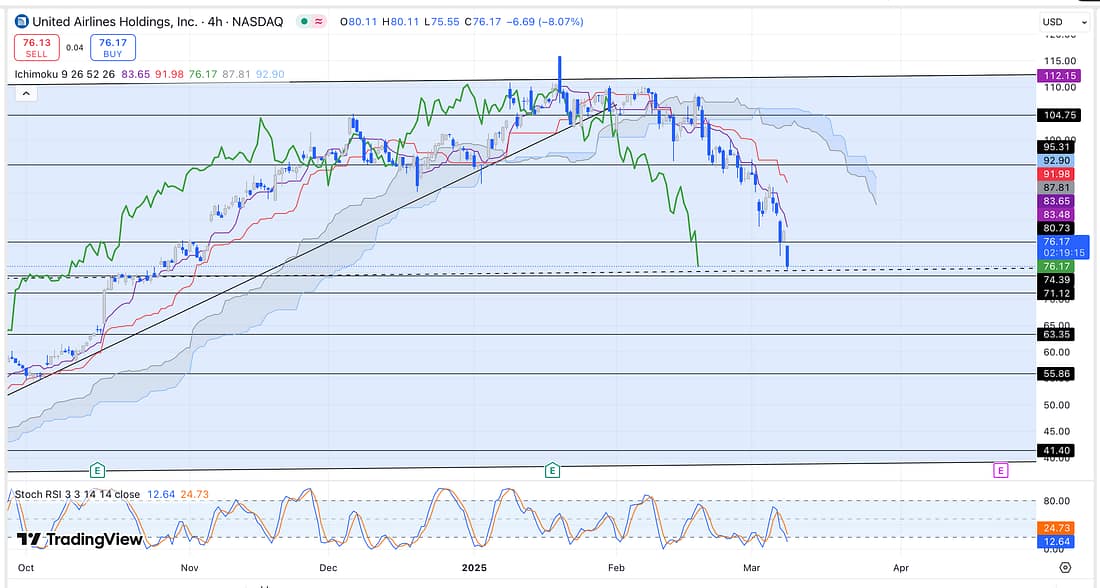Image resolution: width=1100 pixels, height=588 pixels.
Task: Select the Ichimoku 9 26 52 26 indicator legend
Action: click(65, 74)
